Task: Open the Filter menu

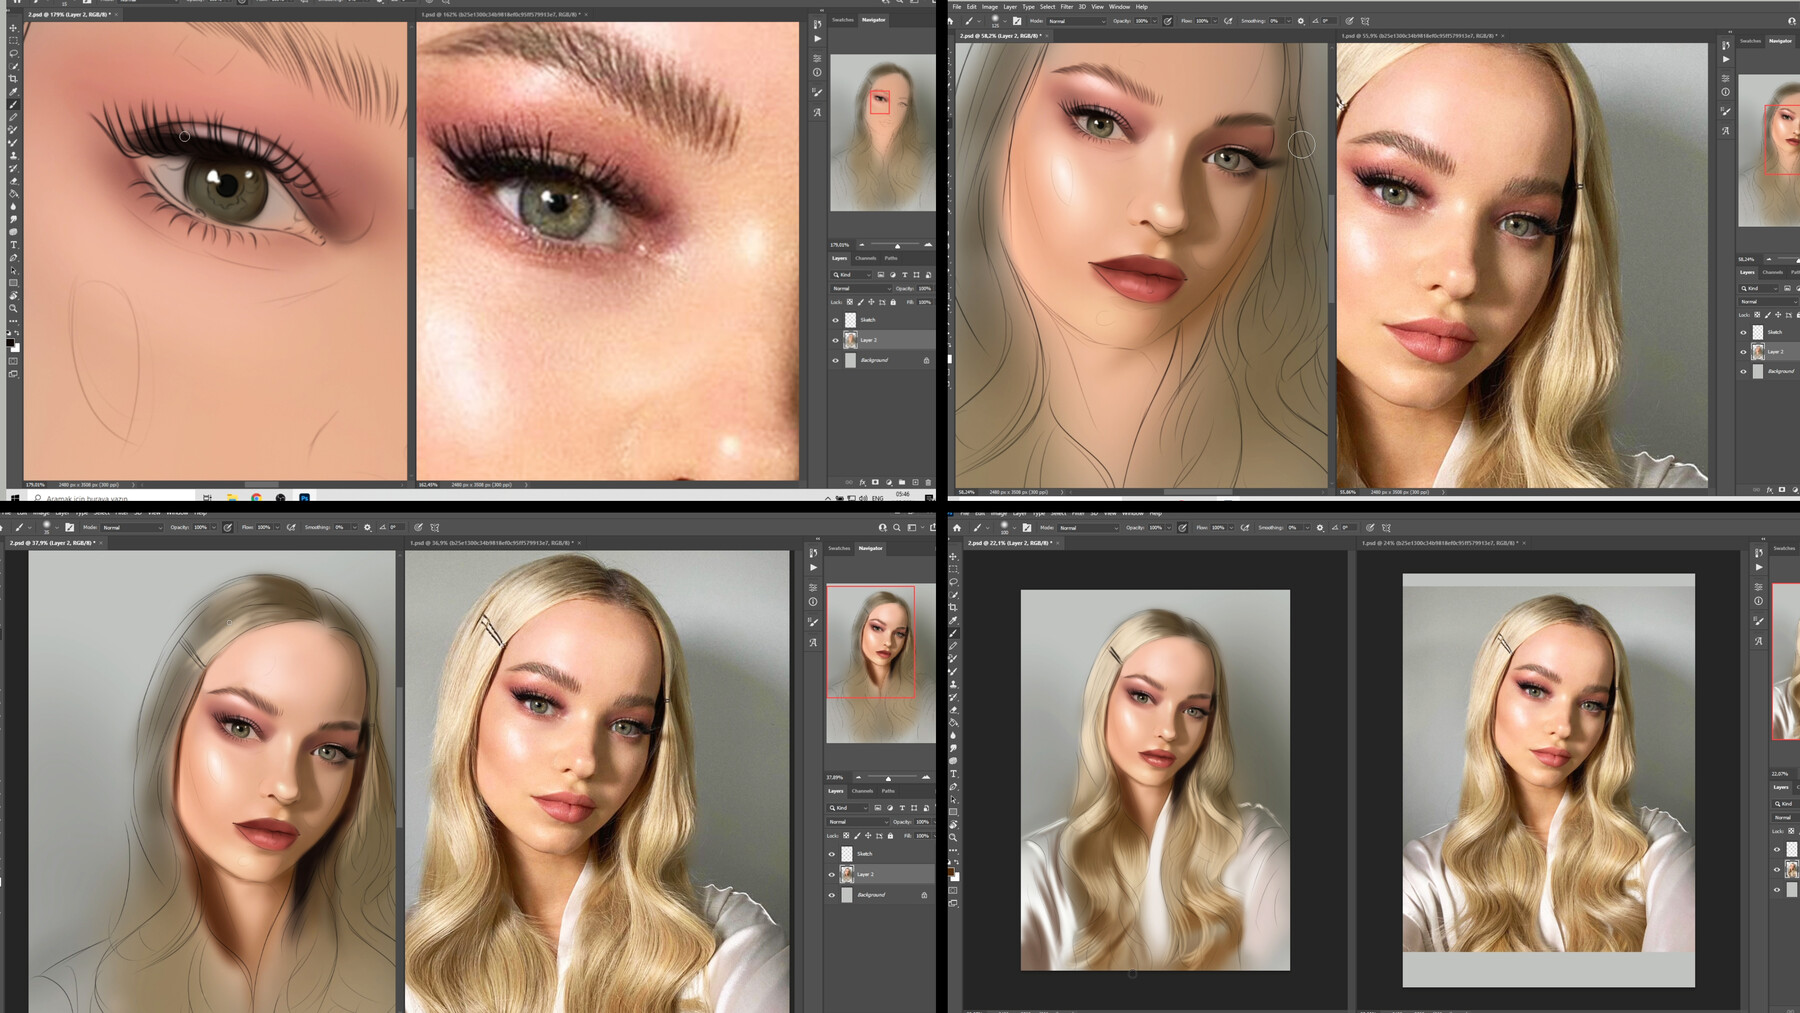Action: tap(1067, 7)
